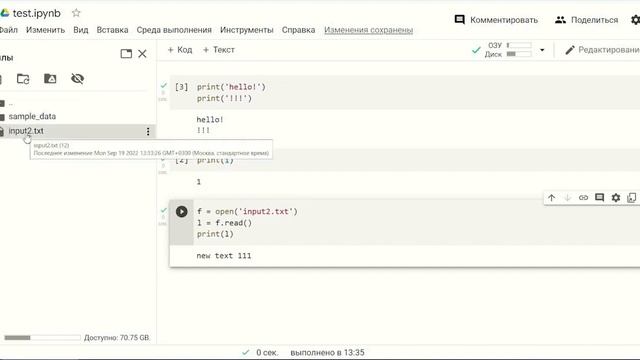
Task: Open the Вид menu
Action: click(x=80, y=30)
